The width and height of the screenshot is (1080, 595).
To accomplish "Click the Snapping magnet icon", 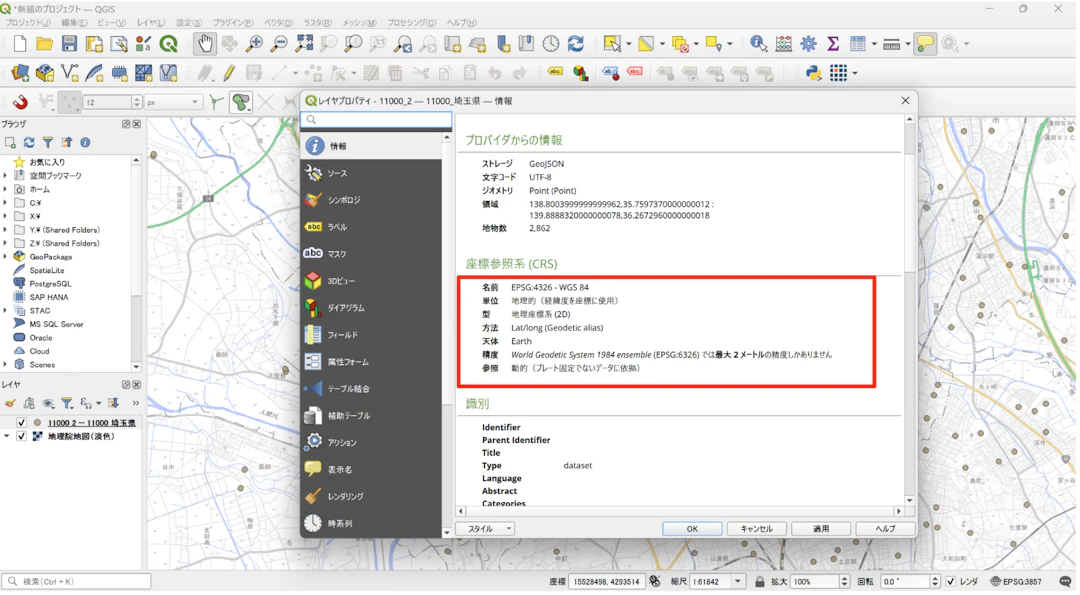I will click(x=21, y=103).
